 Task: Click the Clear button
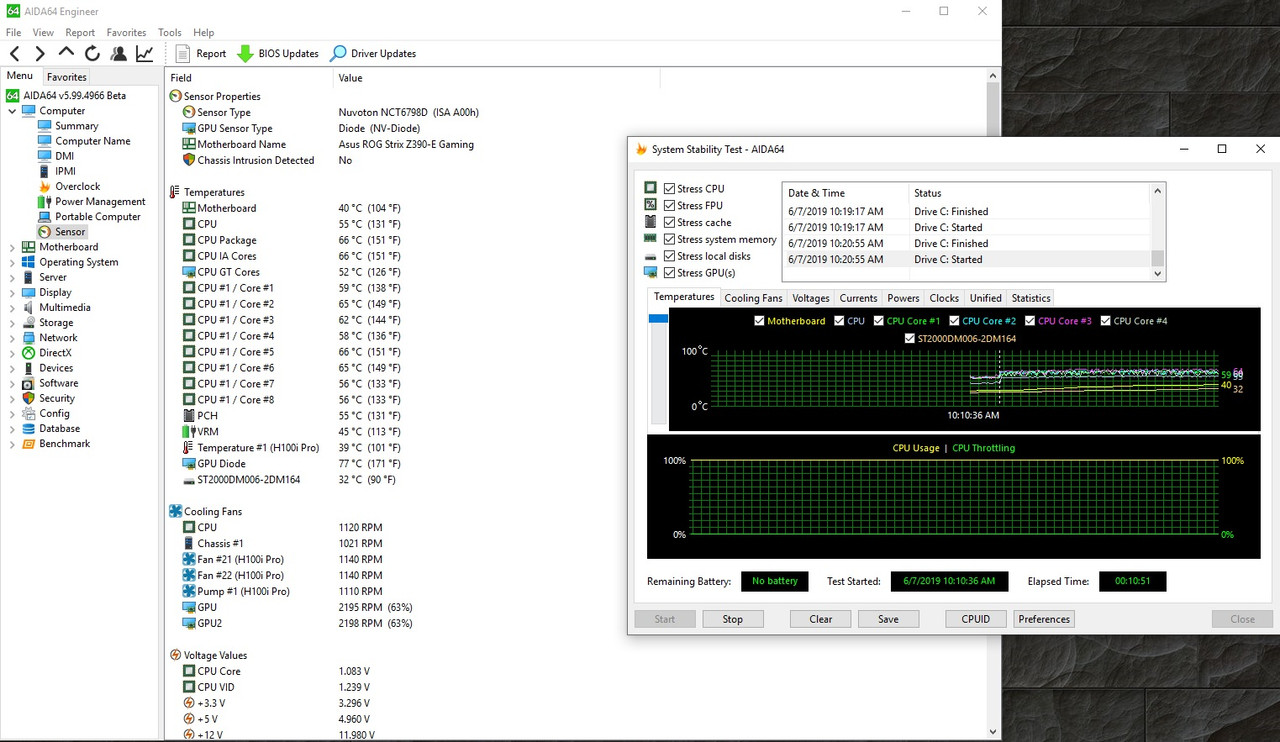pyautogui.click(x=821, y=619)
